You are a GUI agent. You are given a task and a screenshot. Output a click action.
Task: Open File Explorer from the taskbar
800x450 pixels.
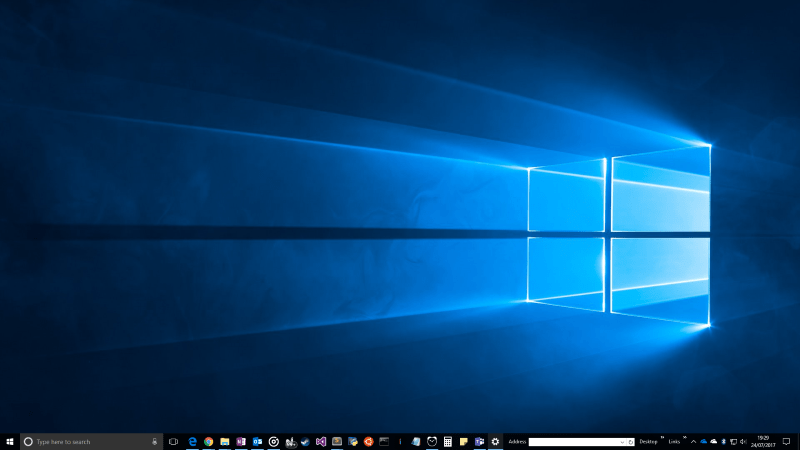pyautogui.click(x=225, y=441)
